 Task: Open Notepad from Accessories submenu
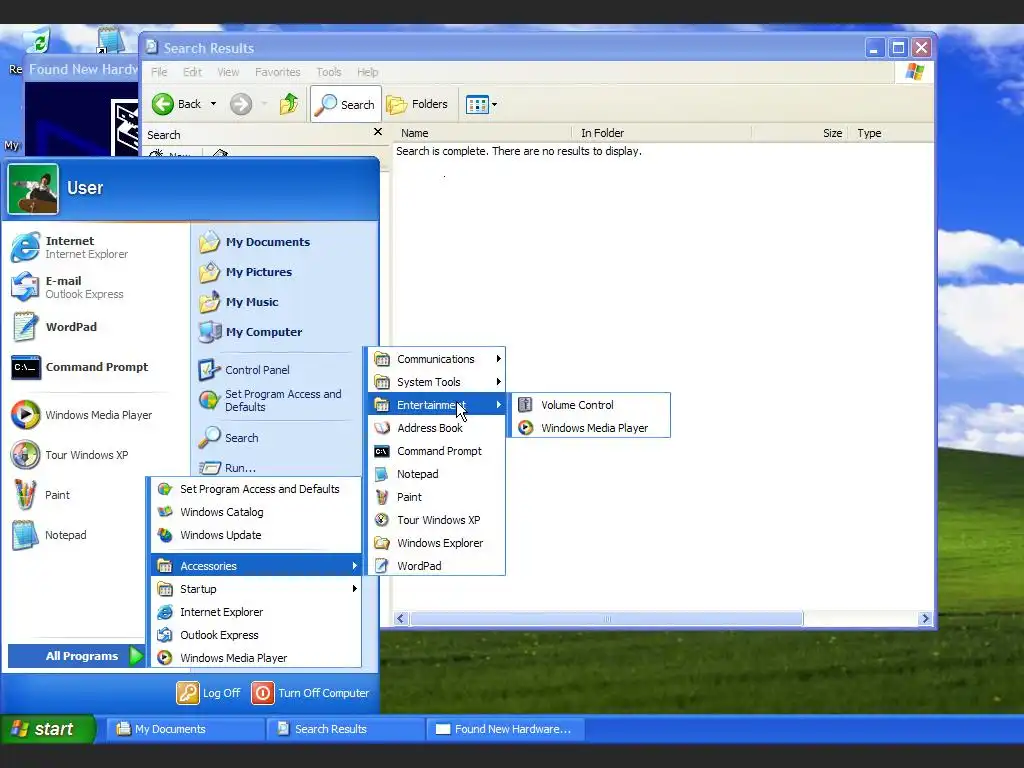coord(436,474)
